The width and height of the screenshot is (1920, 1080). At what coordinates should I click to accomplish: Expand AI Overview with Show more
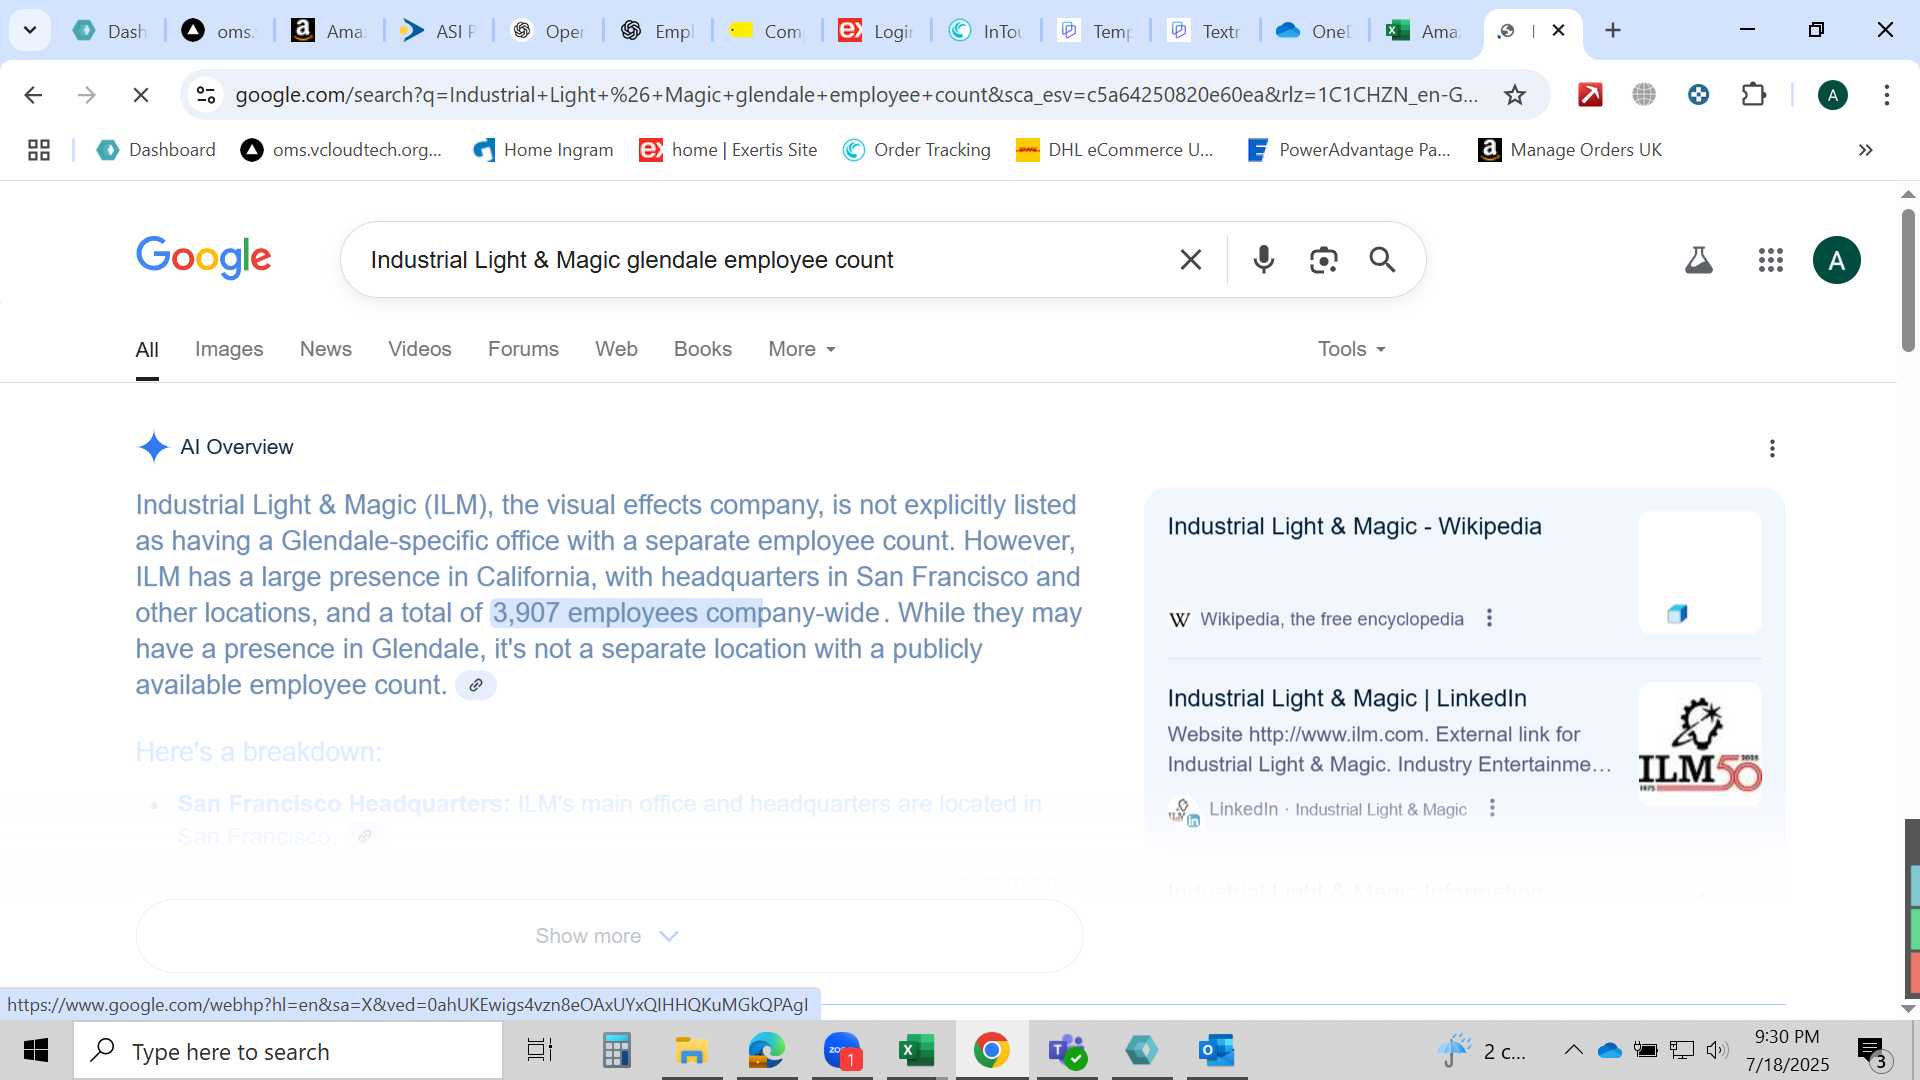[x=609, y=936]
